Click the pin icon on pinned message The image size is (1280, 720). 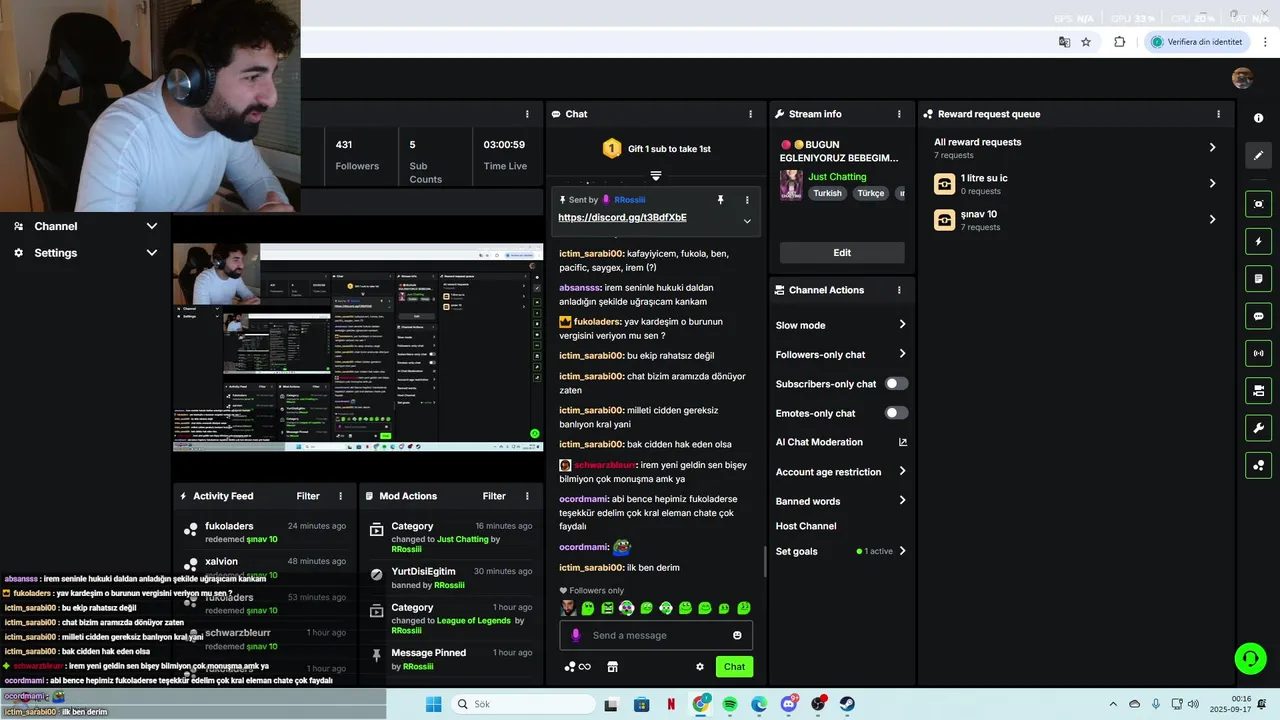[x=720, y=200]
